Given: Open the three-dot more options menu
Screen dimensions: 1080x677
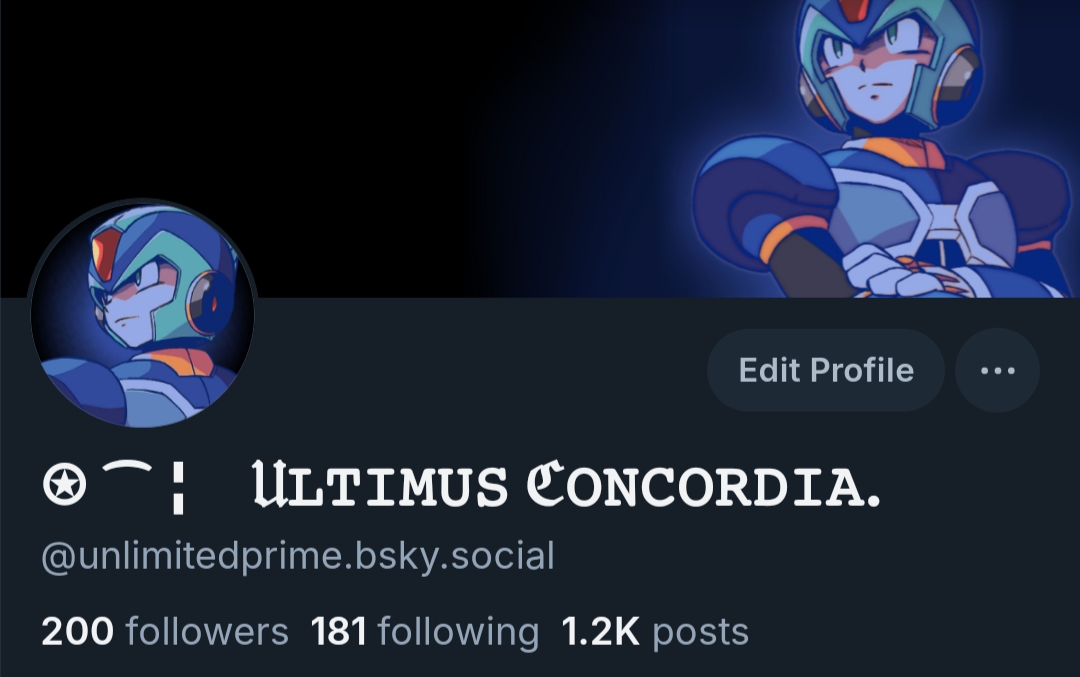Looking at the screenshot, I should coord(997,371).
